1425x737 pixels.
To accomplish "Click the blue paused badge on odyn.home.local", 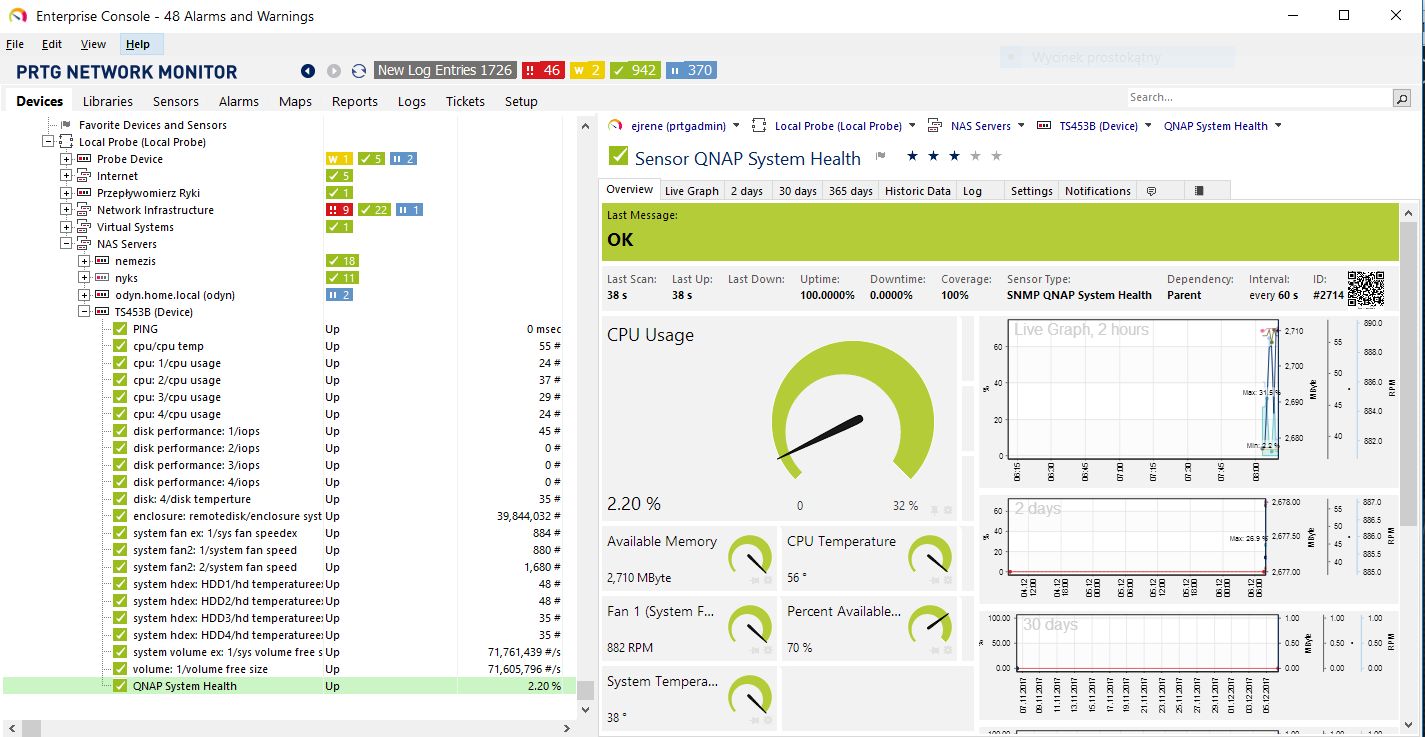I will click(340, 295).
